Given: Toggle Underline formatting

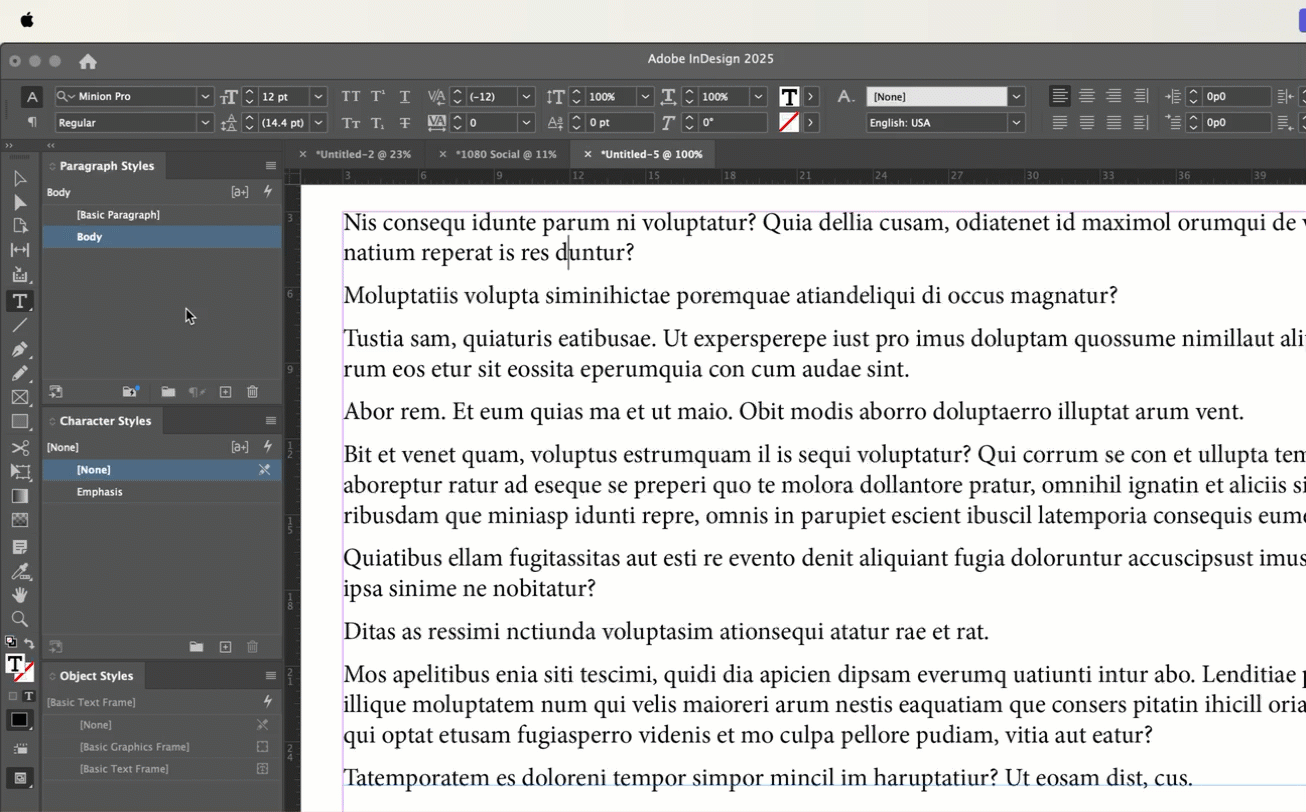Looking at the screenshot, I should pyautogui.click(x=405, y=97).
